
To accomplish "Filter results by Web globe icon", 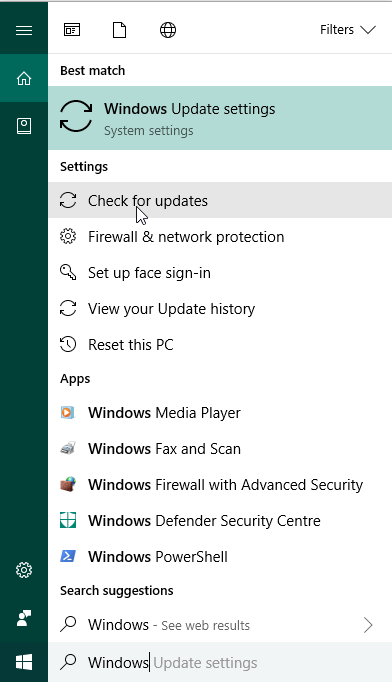I will click(x=168, y=30).
